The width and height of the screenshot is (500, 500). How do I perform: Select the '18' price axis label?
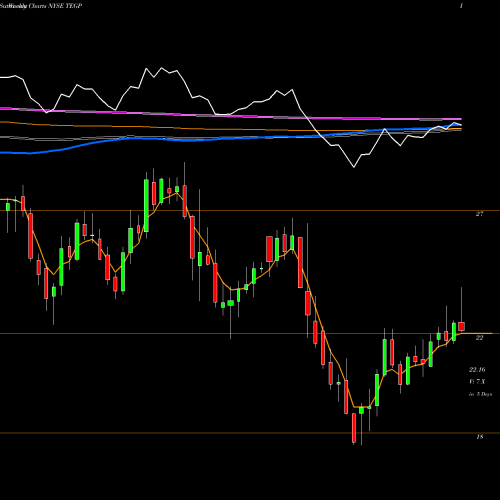pos(479,437)
